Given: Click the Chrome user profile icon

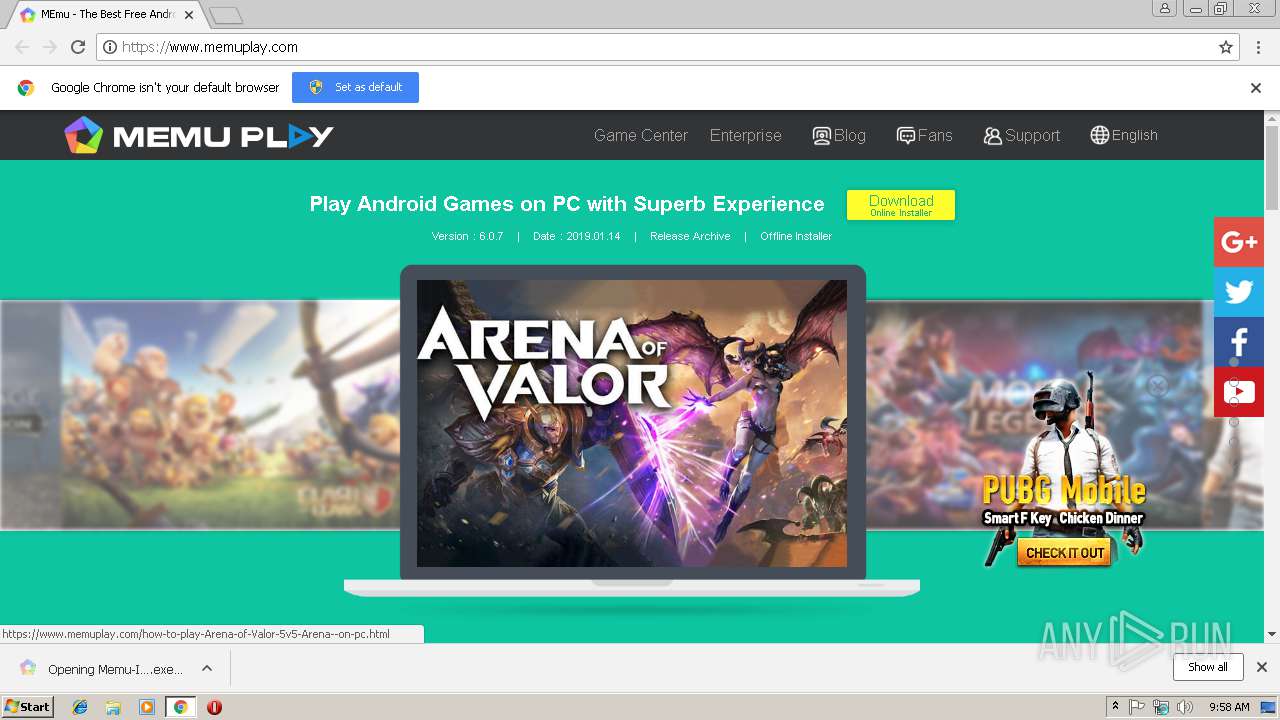Looking at the screenshot, I should pos(1165,9).
